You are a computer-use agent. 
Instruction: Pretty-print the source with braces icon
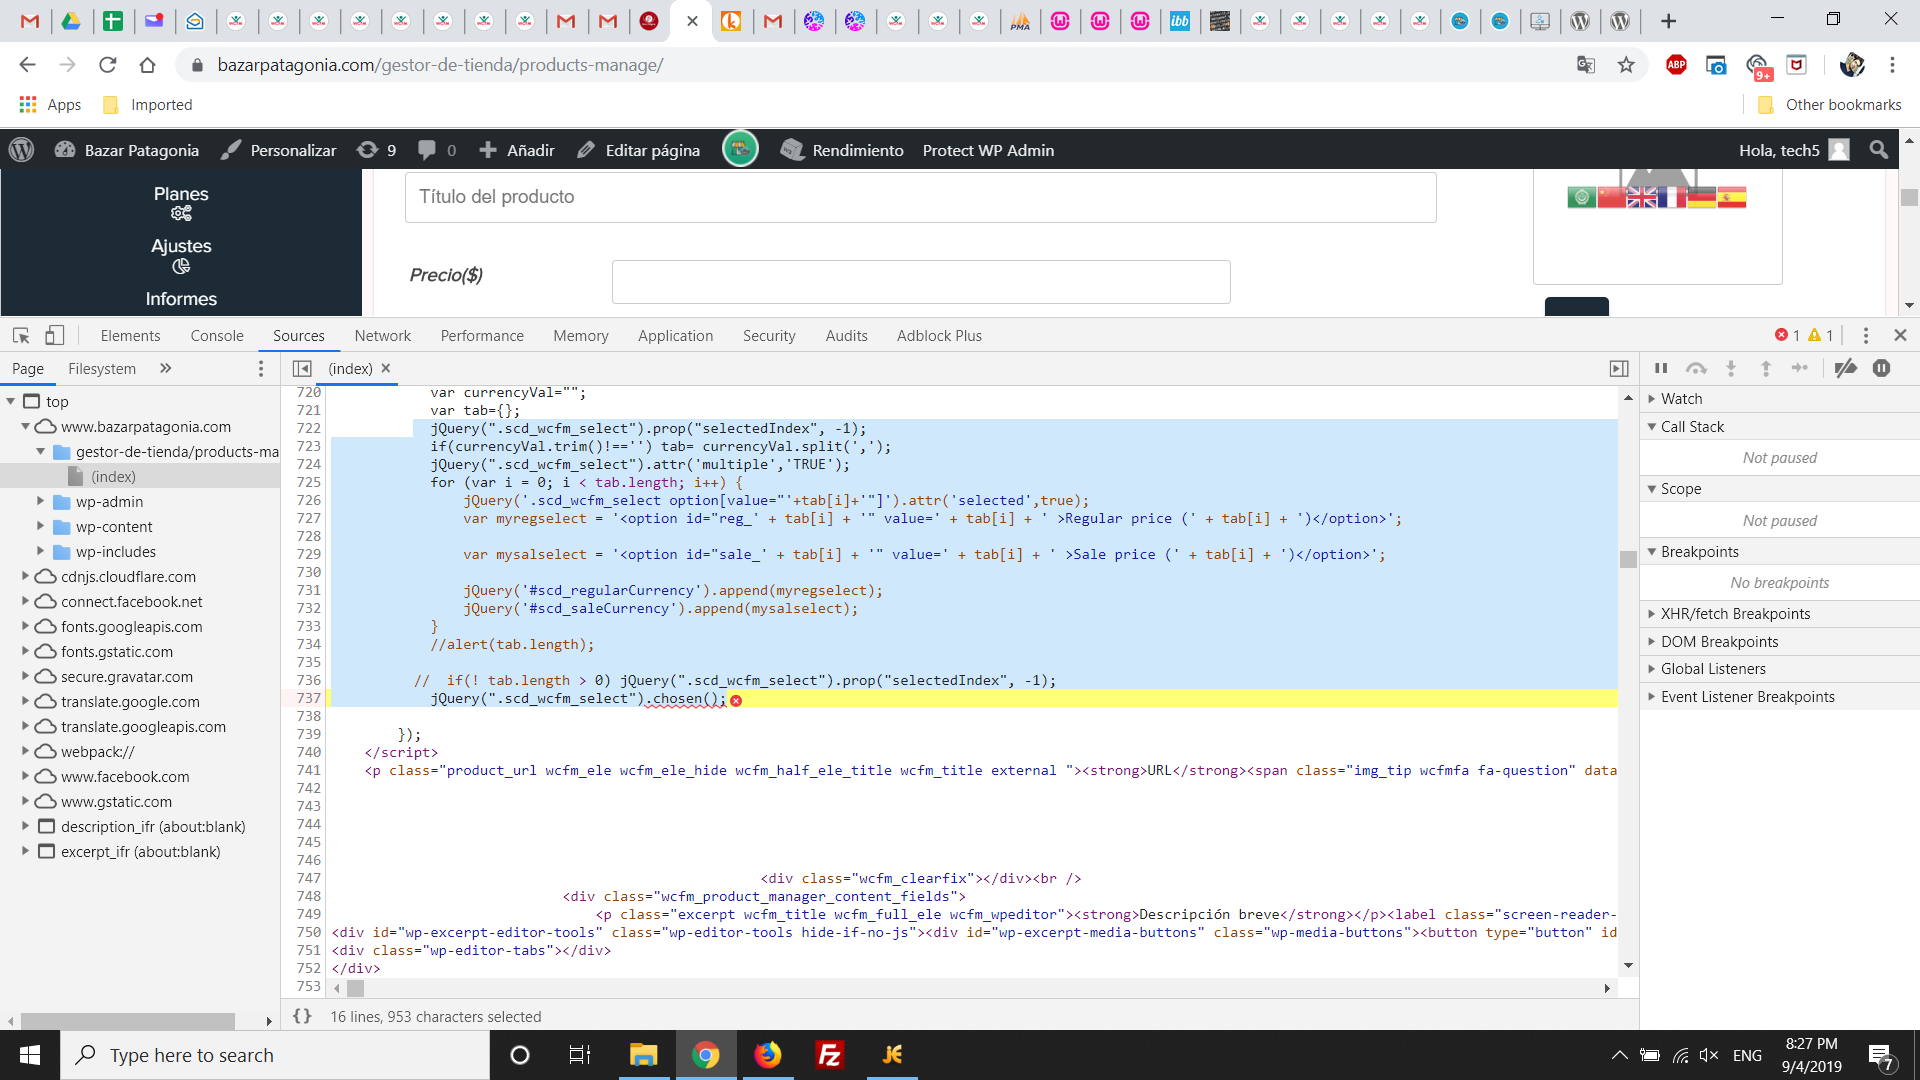click(x=302, y=1016)
